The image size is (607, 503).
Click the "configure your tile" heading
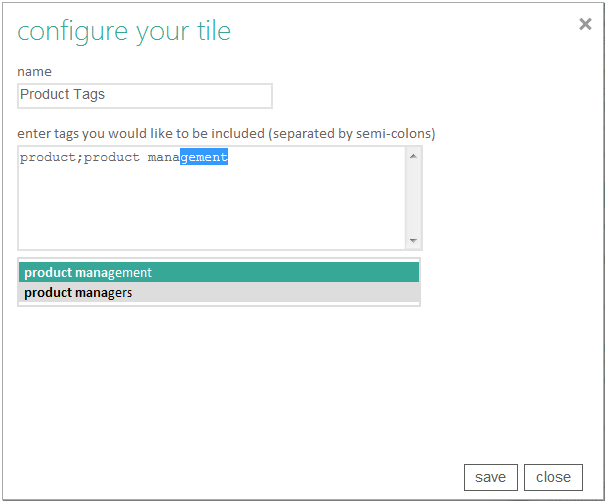coord(124,31)
